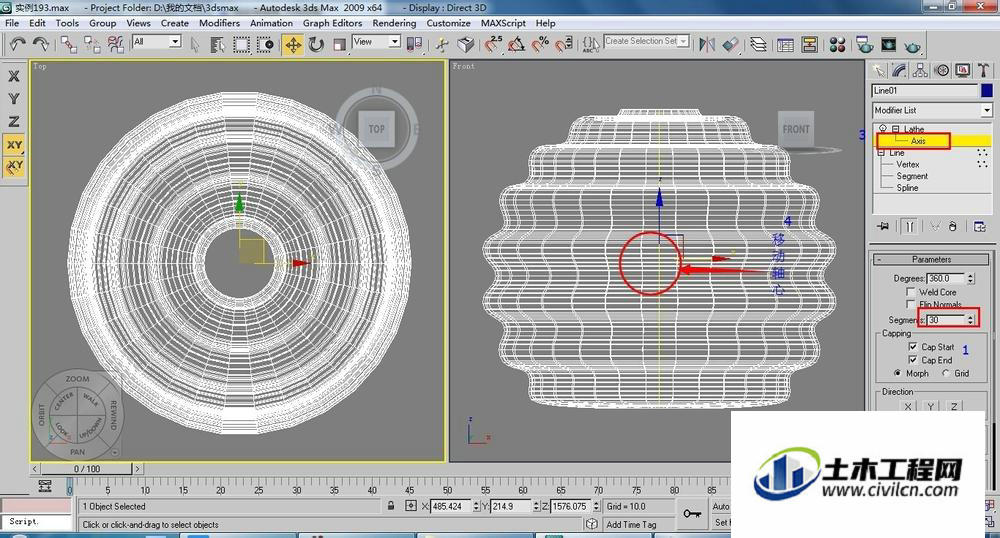Enable the Weld Core checkbox
Image resolution: width=1000 pixels, height=538 pixels.
pyautogui.click(x=911, y=291)
